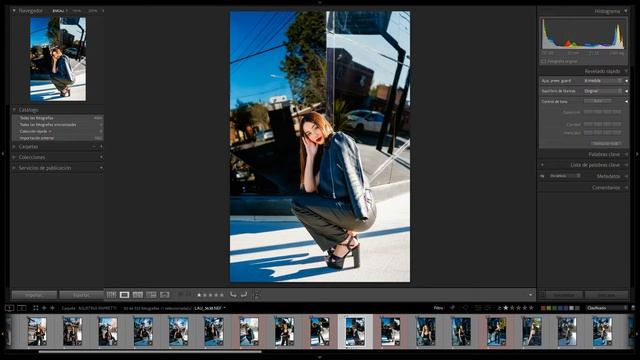Rotate photo clockwise

pos(244,295)
